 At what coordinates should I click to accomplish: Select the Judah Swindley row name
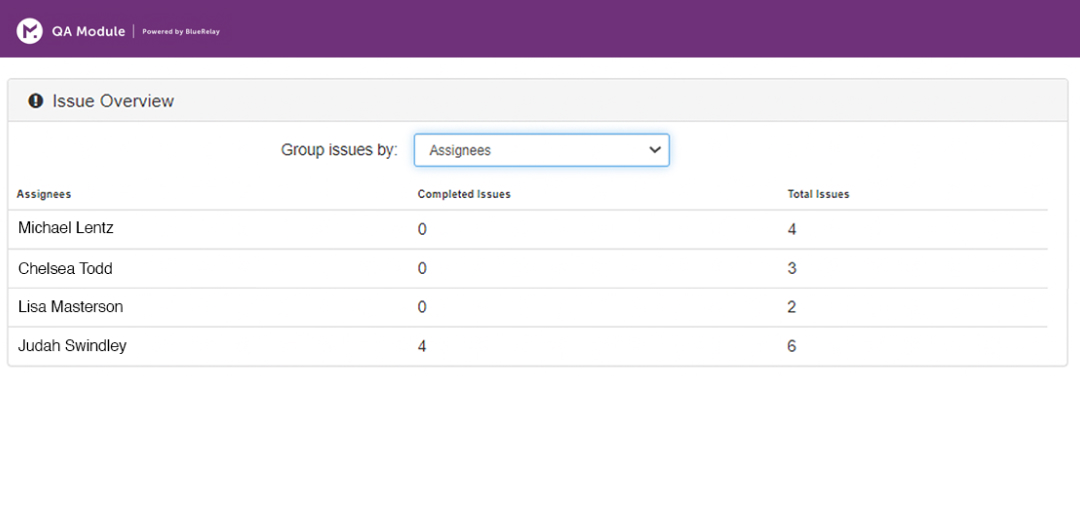point(72,346)
